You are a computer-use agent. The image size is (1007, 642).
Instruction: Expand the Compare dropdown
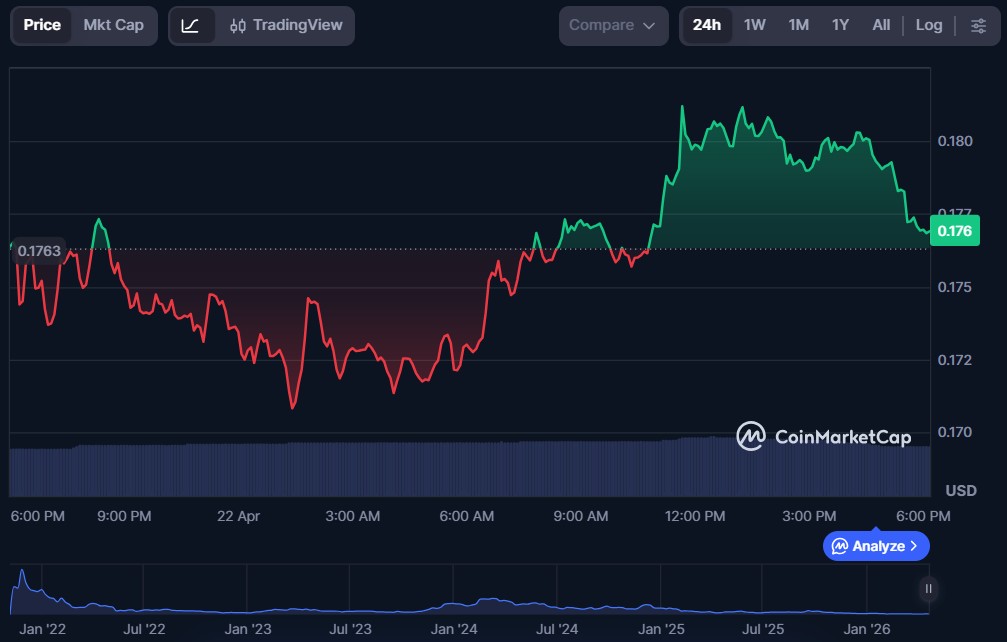613,25
